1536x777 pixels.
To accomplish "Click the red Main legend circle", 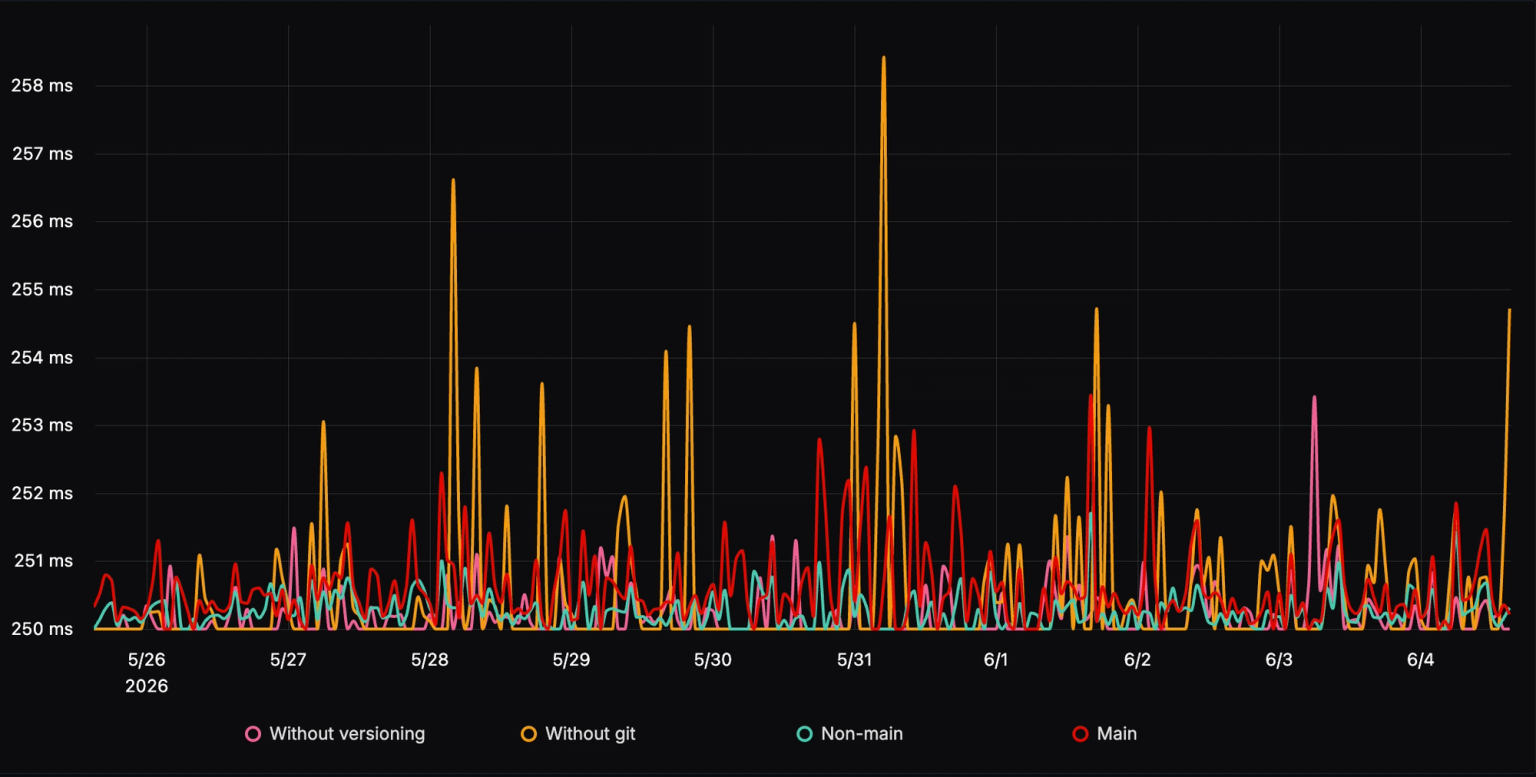I will pyautogui.click(x=1081, y=734).
